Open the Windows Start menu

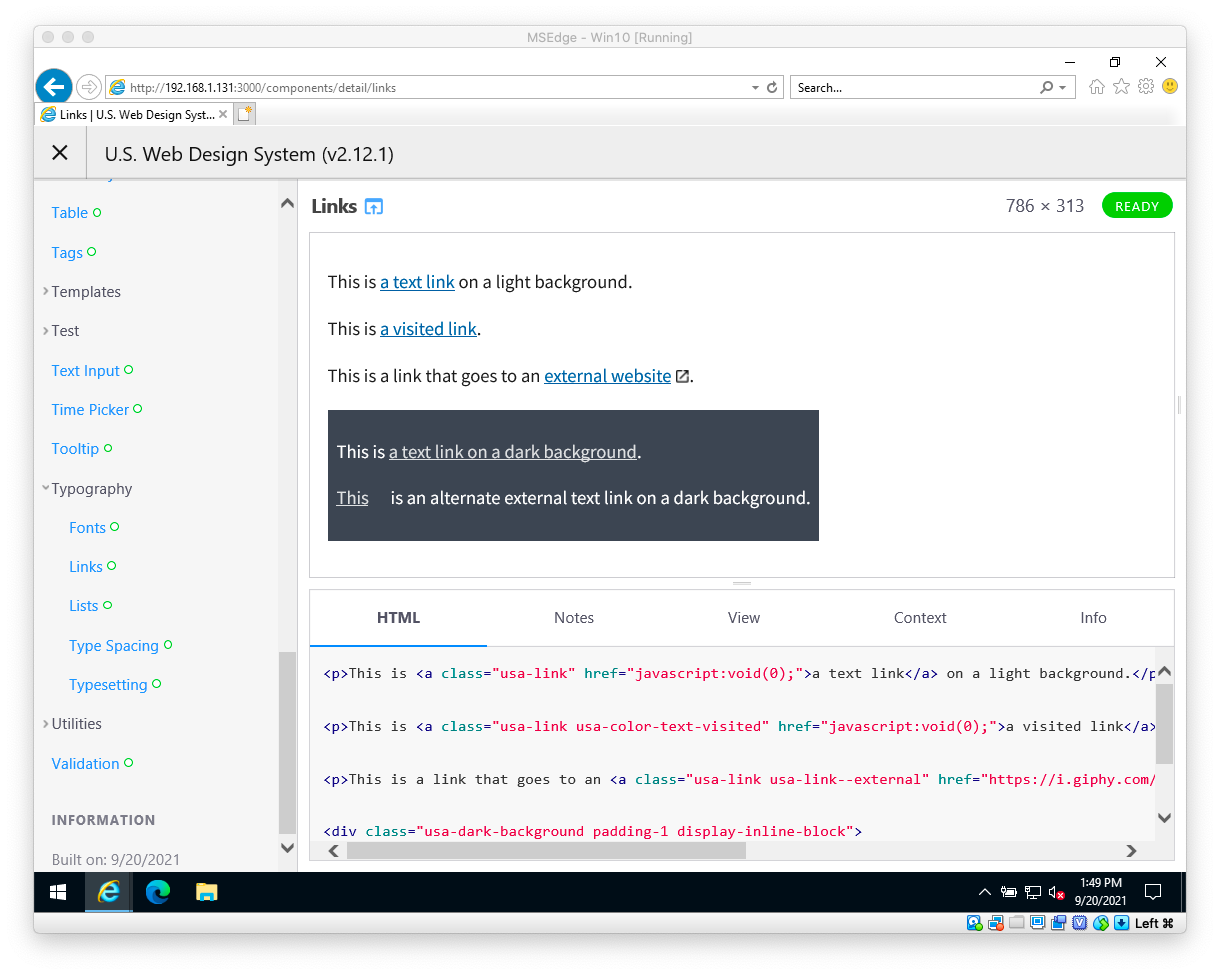58,892
